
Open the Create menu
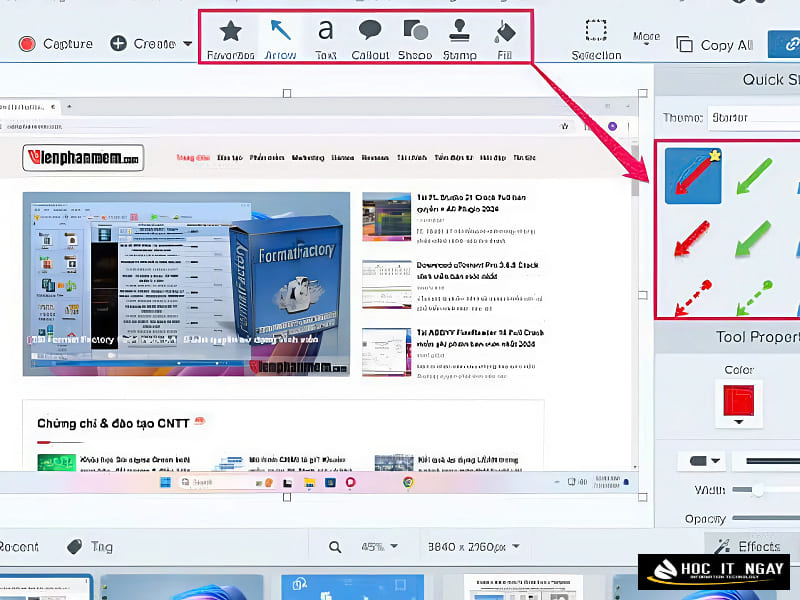pyautogui.click(x=151, y=44)
